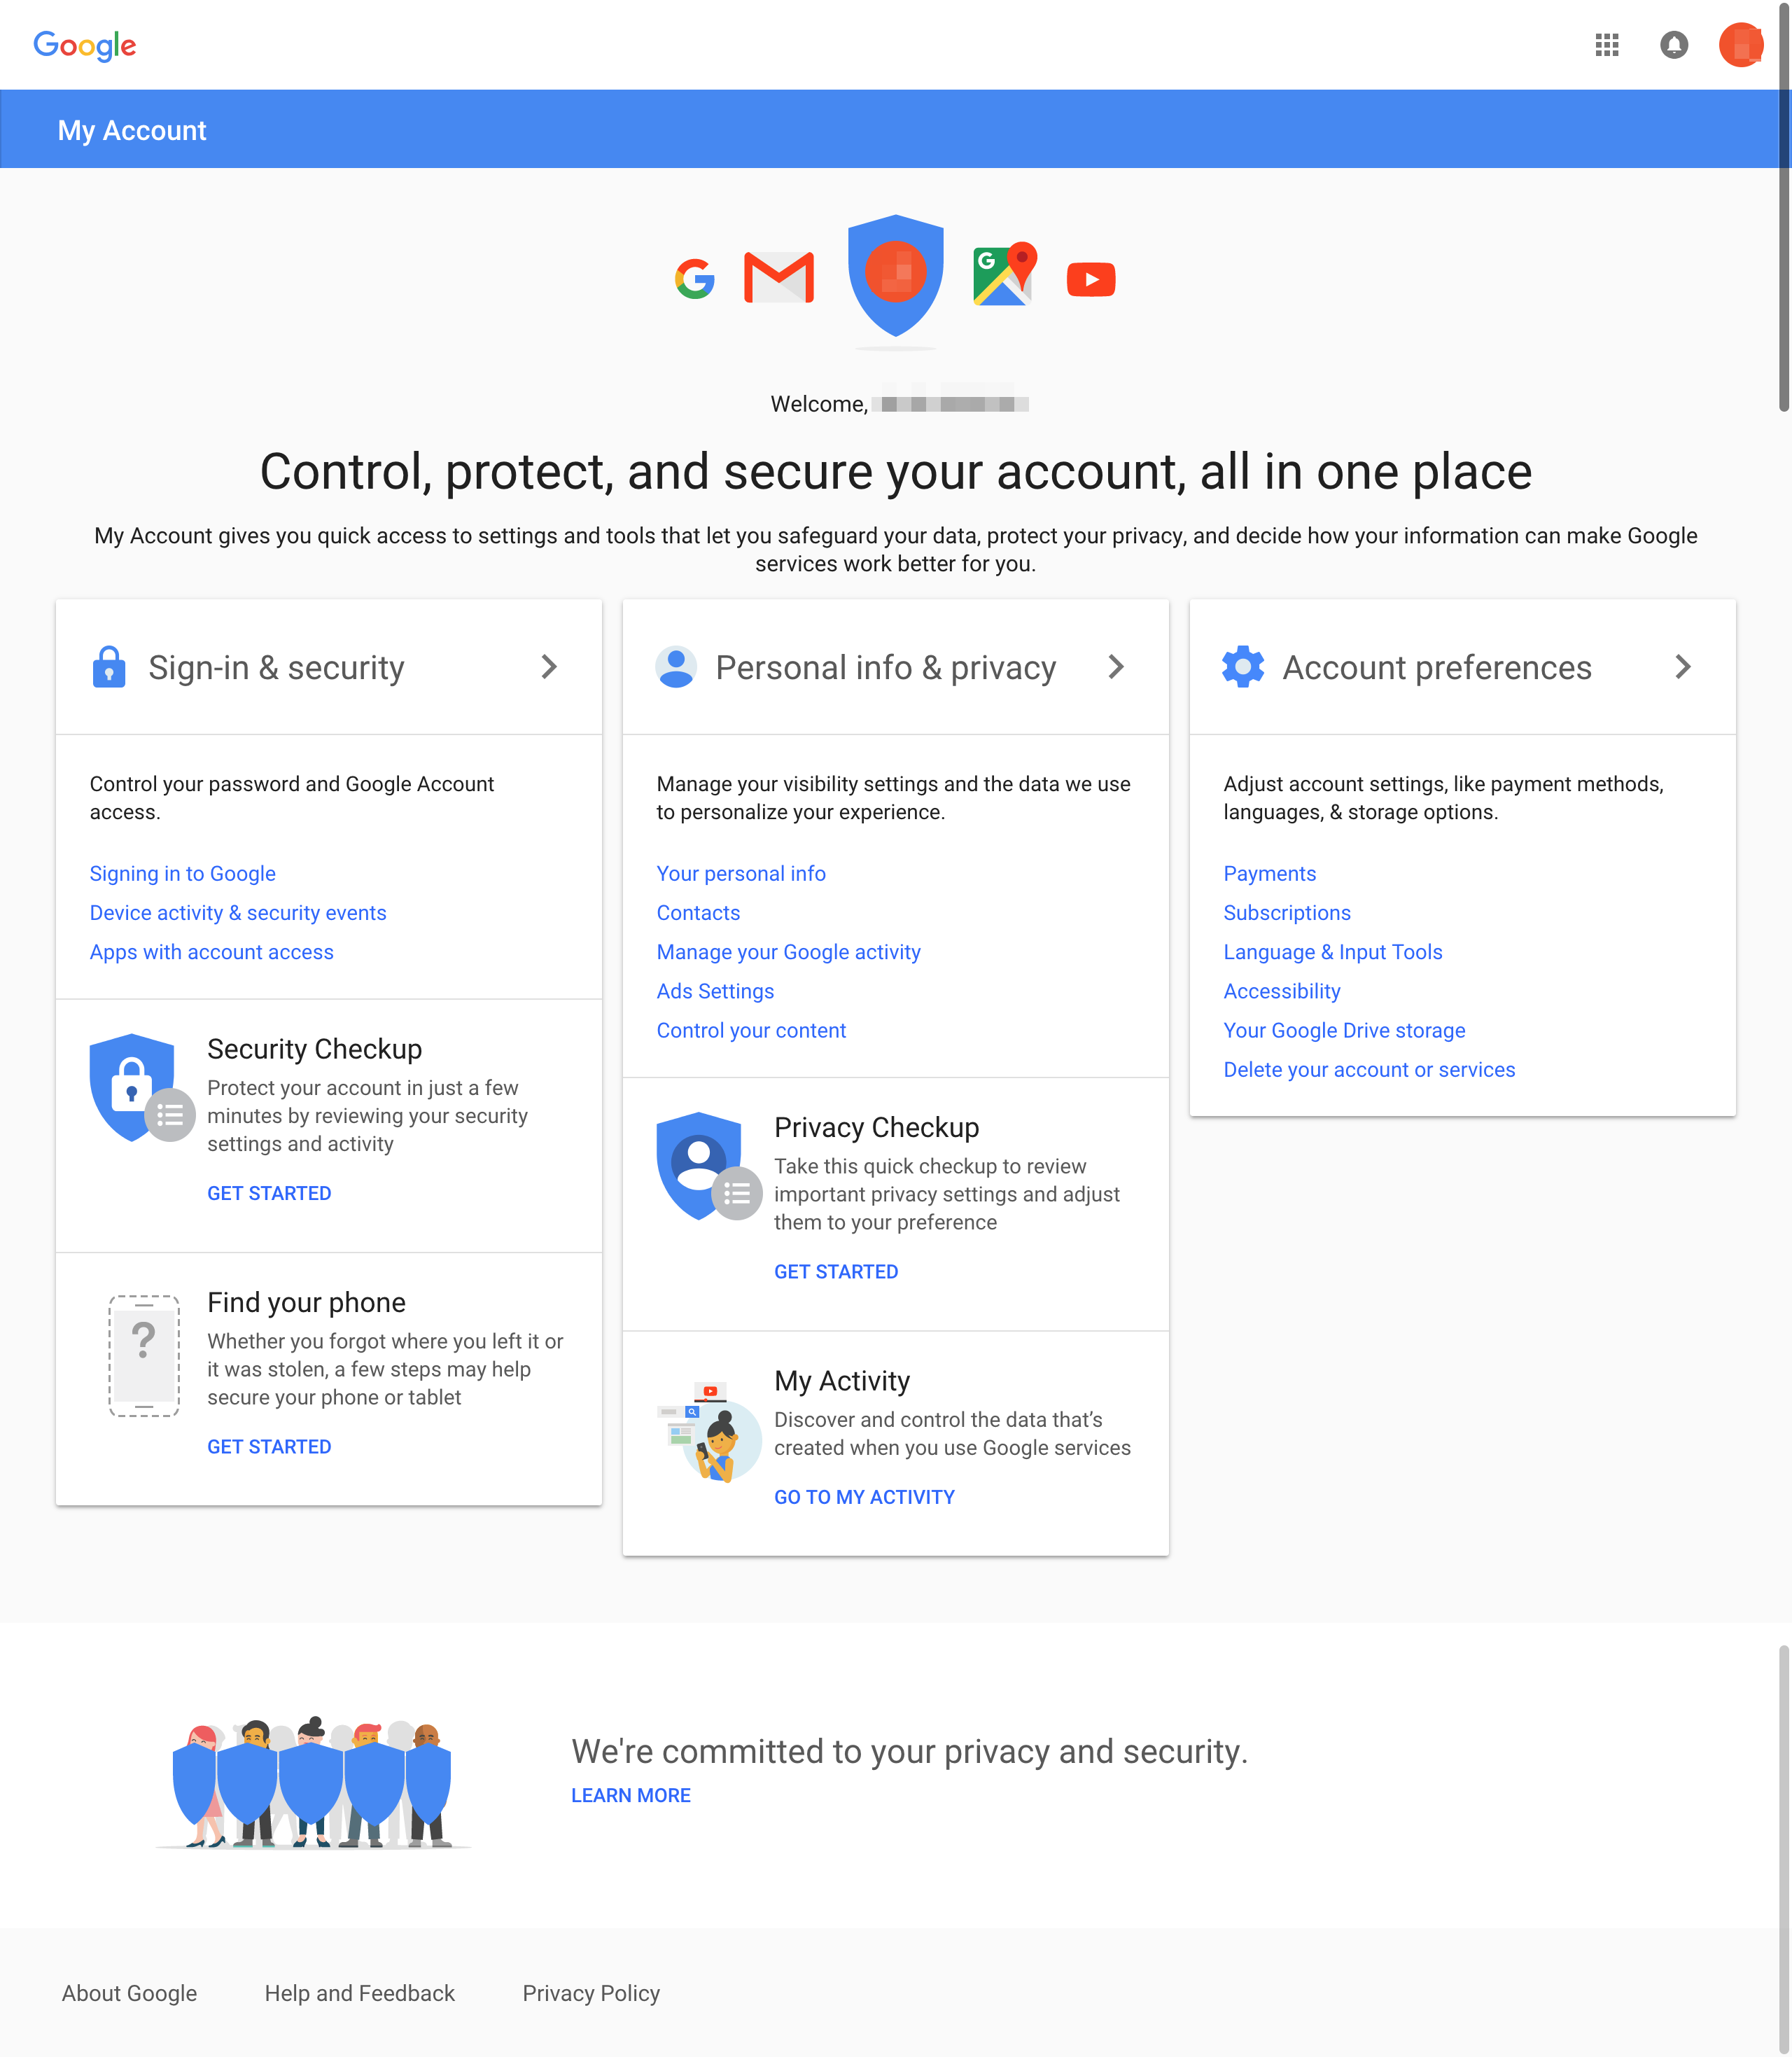1792x2057 pixels.
Task: Open Signing in to Google settings
Action: 182,873
